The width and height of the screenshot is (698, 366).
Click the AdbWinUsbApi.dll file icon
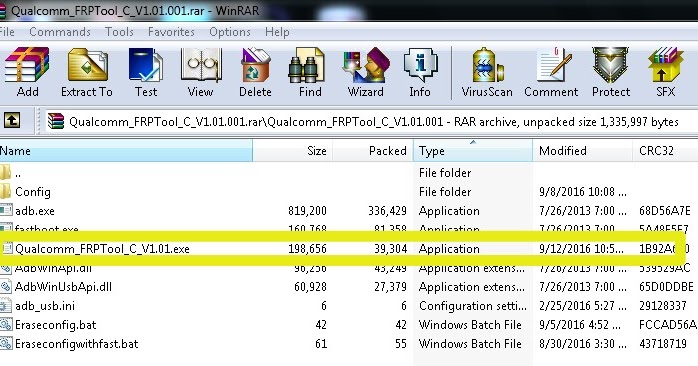coord(5,287)
